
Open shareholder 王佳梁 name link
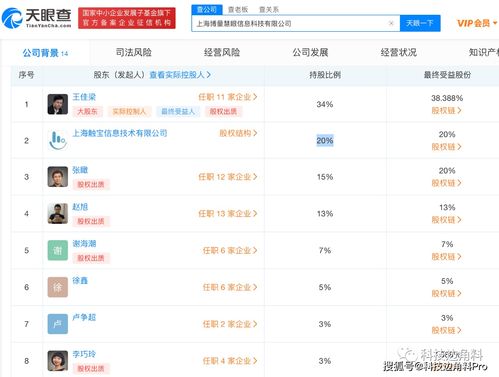(x=84, y=97)
